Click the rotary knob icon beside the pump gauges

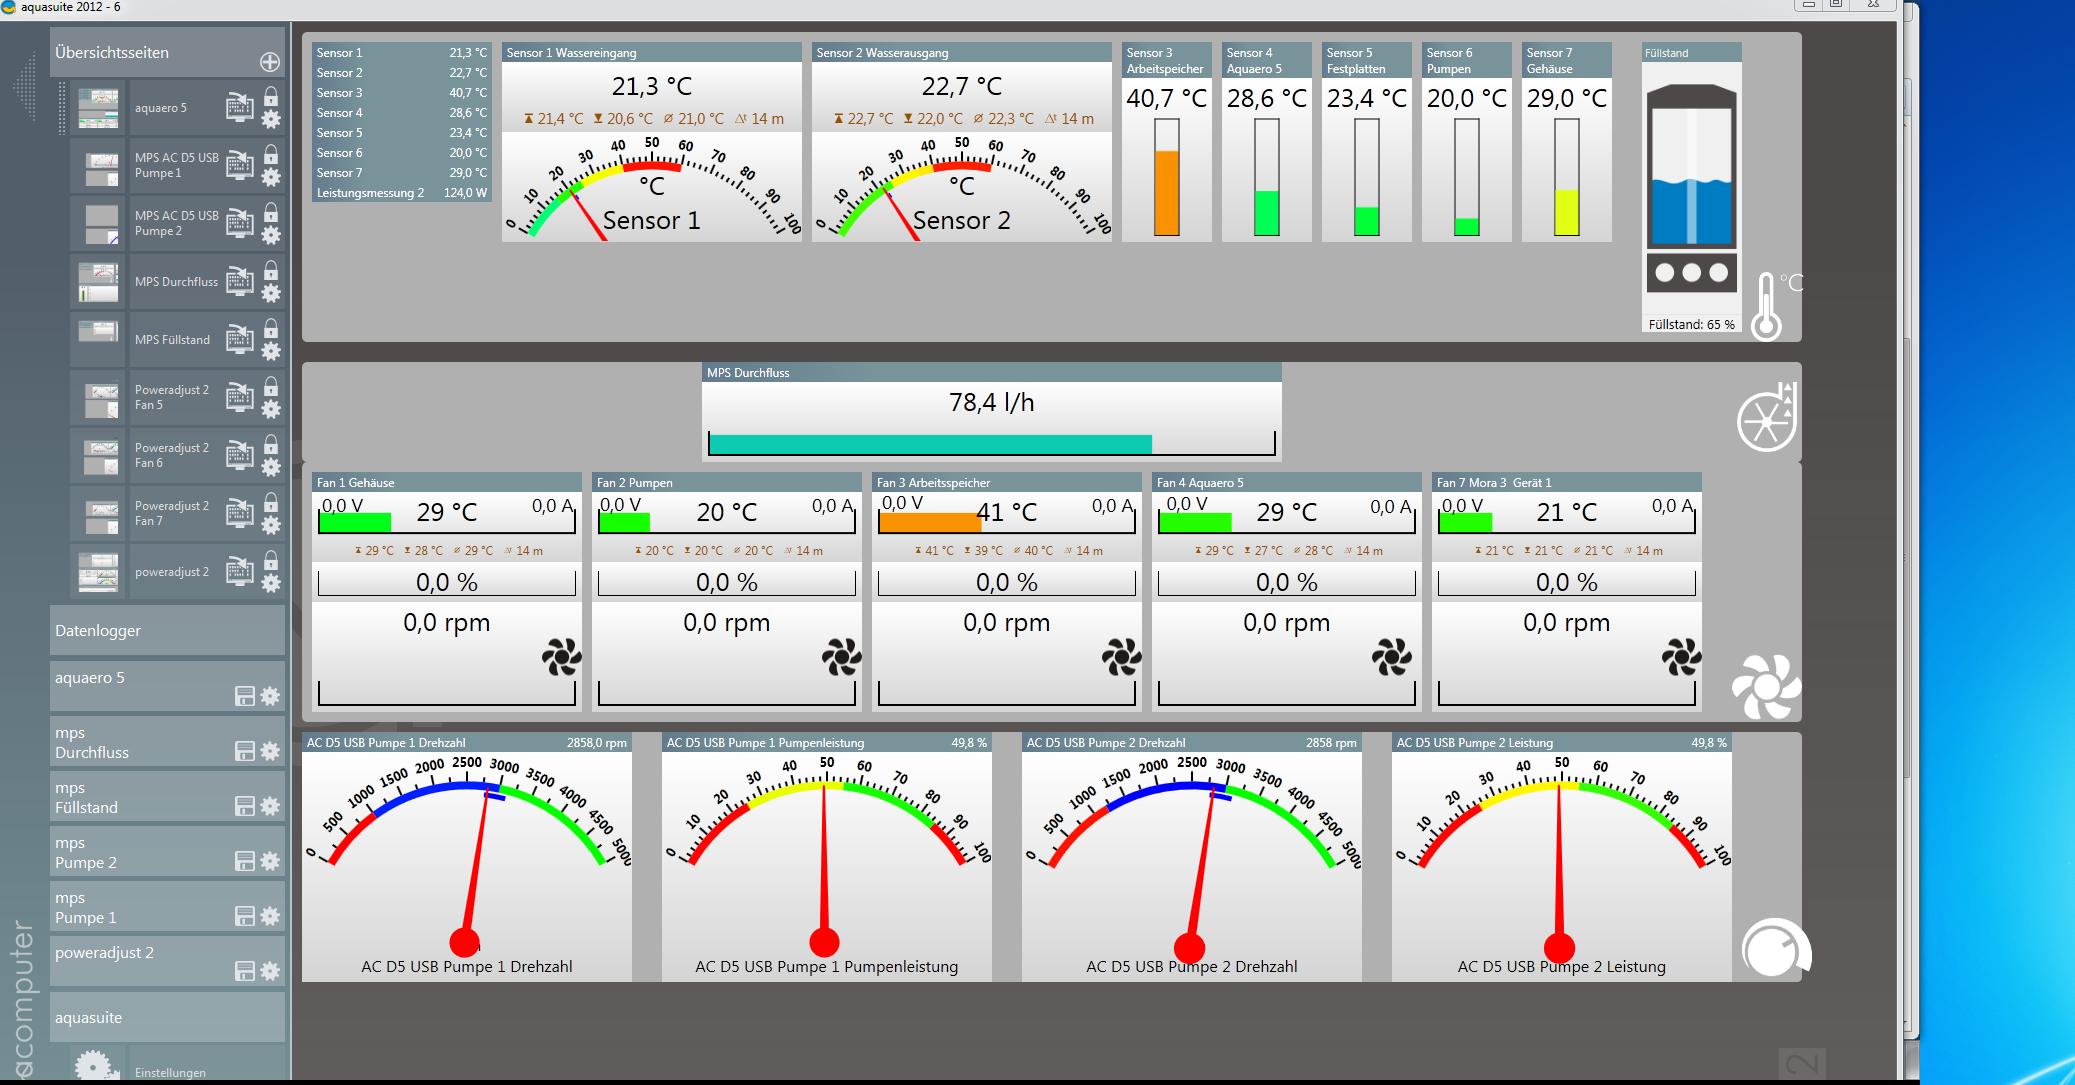[x=1775, y=949]
